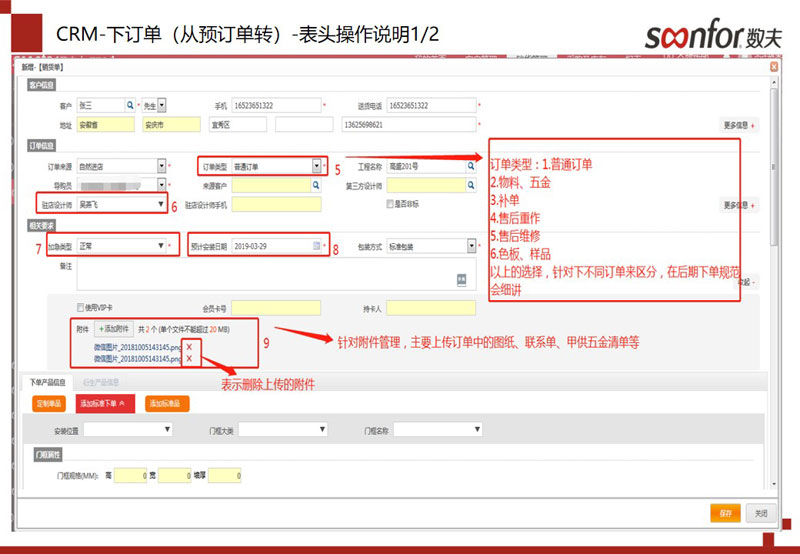
Task: Delete the first uploaded attachment with X
Action: tap(189, 346)
